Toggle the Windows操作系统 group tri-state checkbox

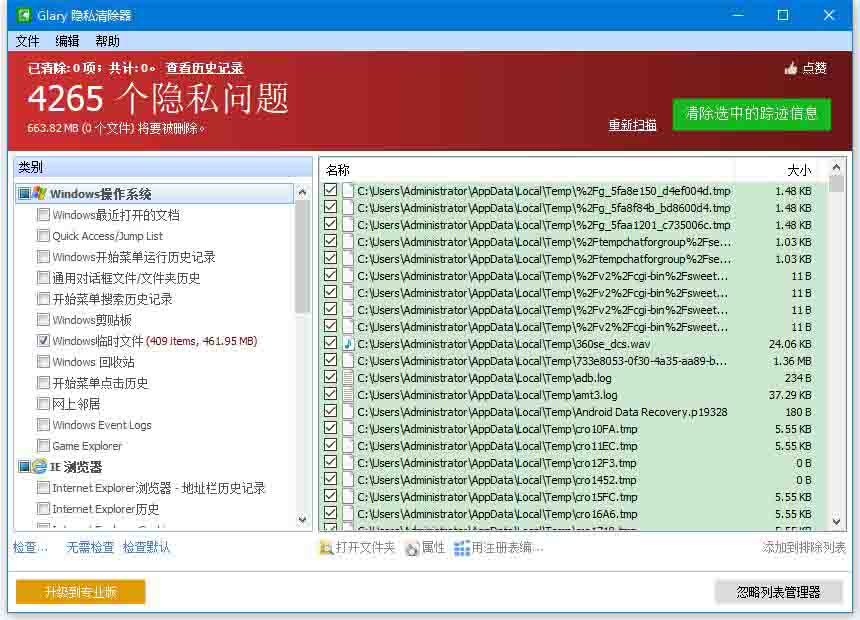coord(24,194)
